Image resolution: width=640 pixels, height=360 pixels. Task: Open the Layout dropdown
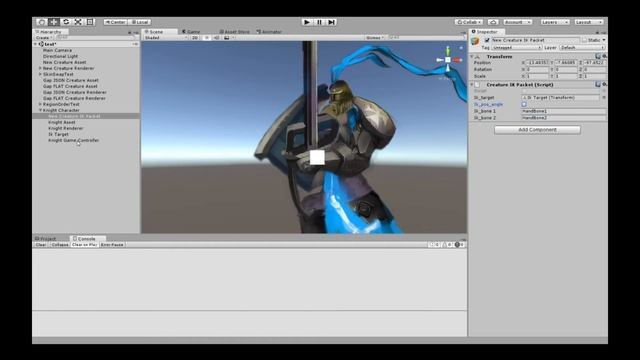(x=589, y=22)
